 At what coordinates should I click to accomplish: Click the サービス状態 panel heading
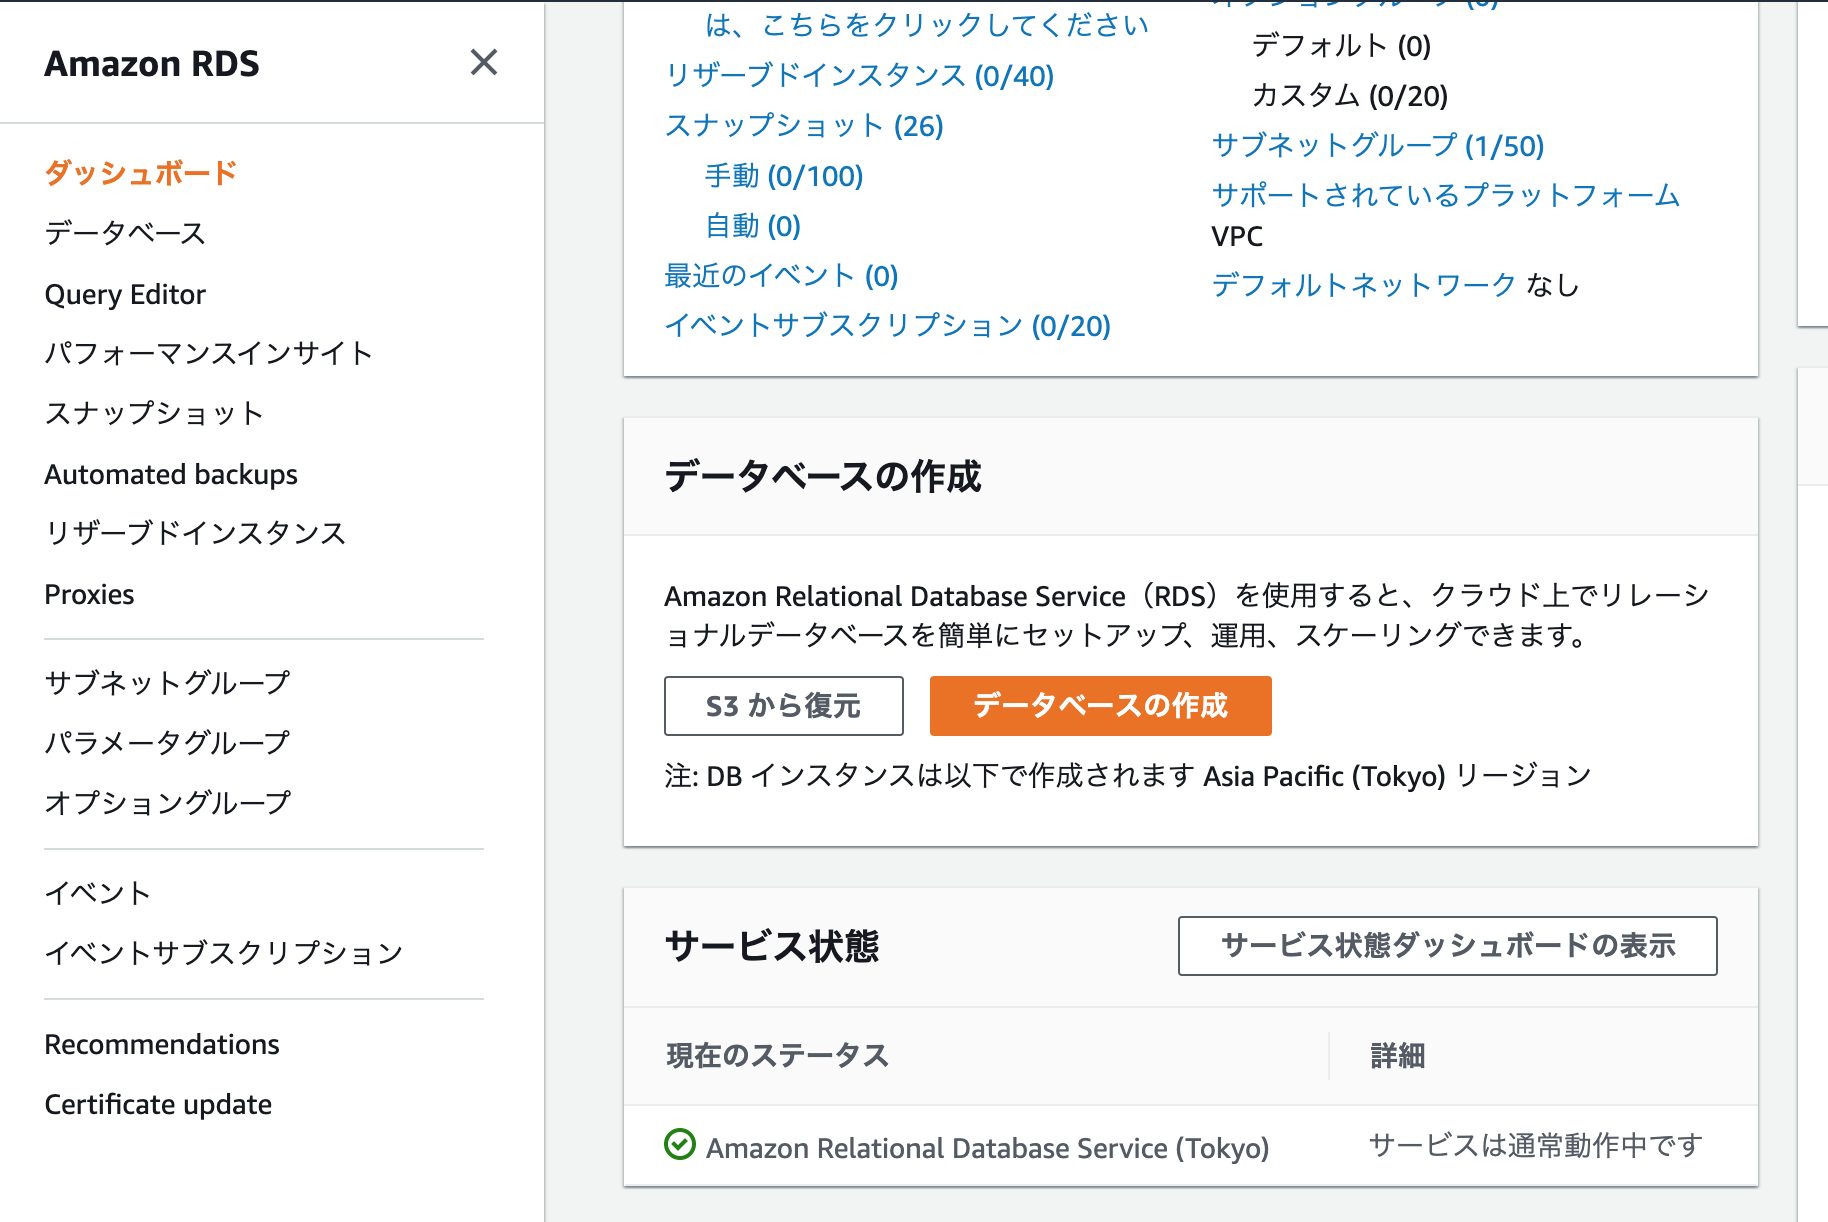(x=772, y=946)
